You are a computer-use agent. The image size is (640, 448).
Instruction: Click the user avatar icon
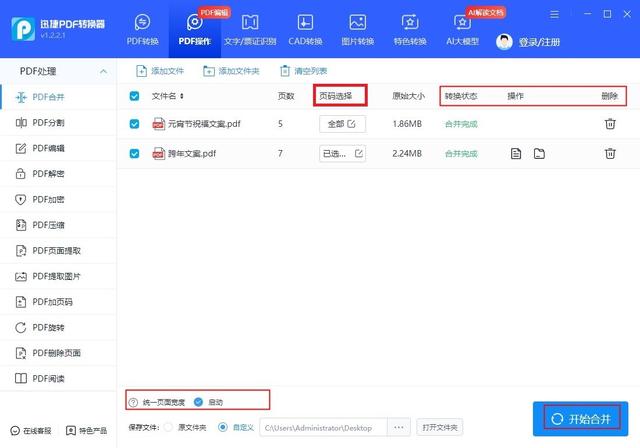coord(504,42)
